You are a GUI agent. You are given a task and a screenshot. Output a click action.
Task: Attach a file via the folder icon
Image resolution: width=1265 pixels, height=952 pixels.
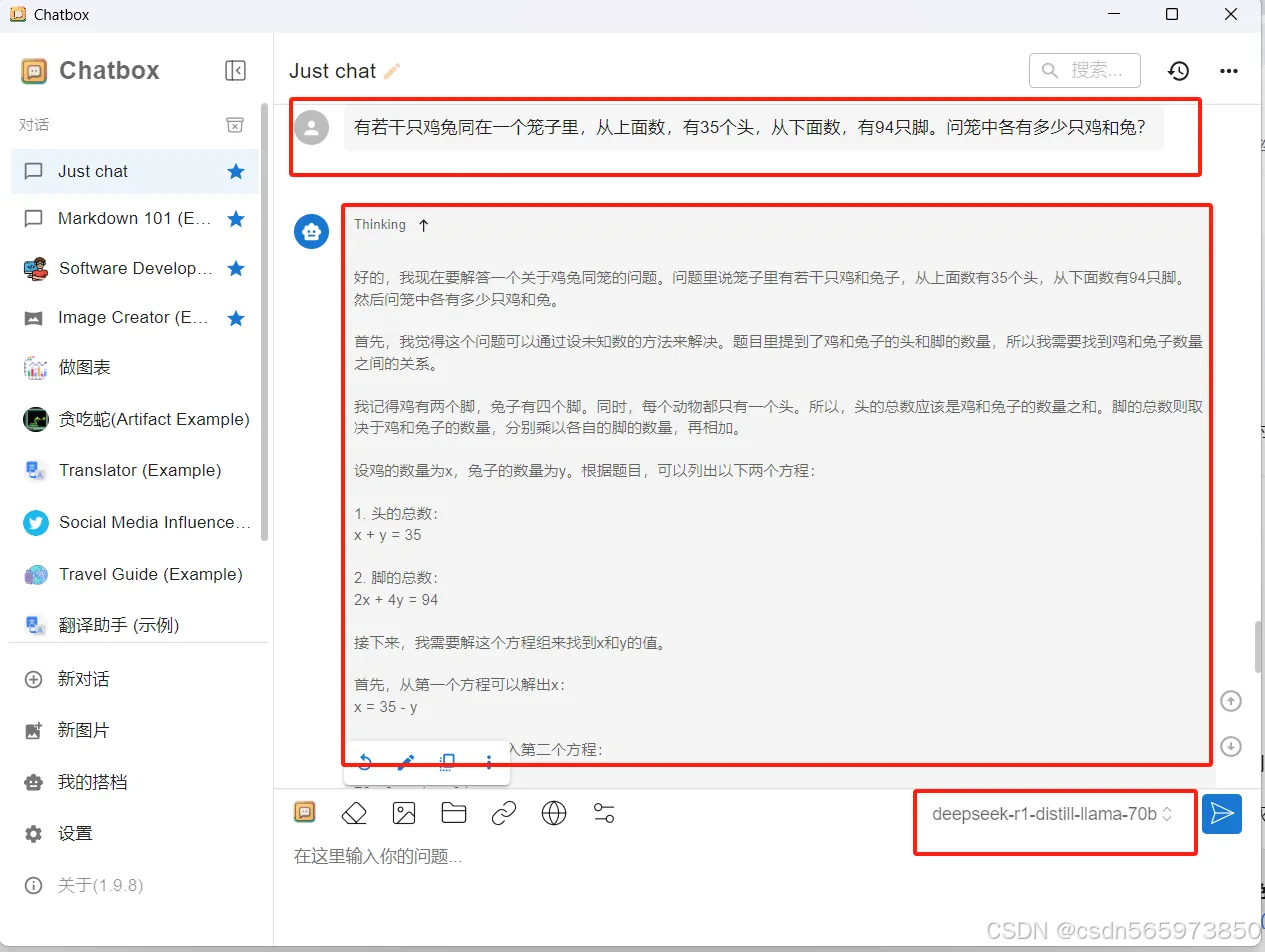coord(454,813)
